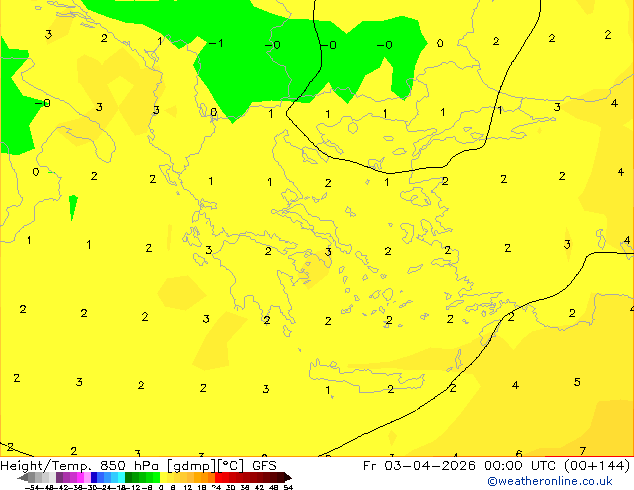Click the '(00+144)' forecast hour text
634x490 pixels.
click(x=597, y=466)
